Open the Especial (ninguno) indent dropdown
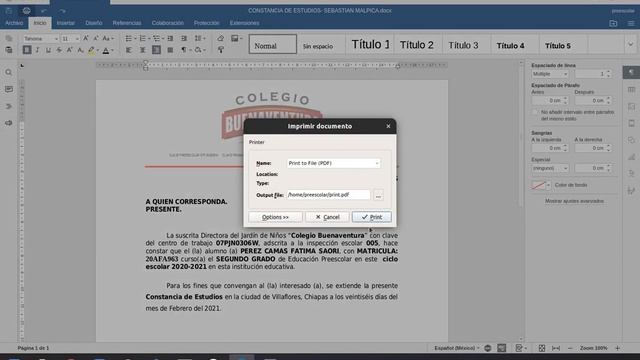 tap(550, 168)
